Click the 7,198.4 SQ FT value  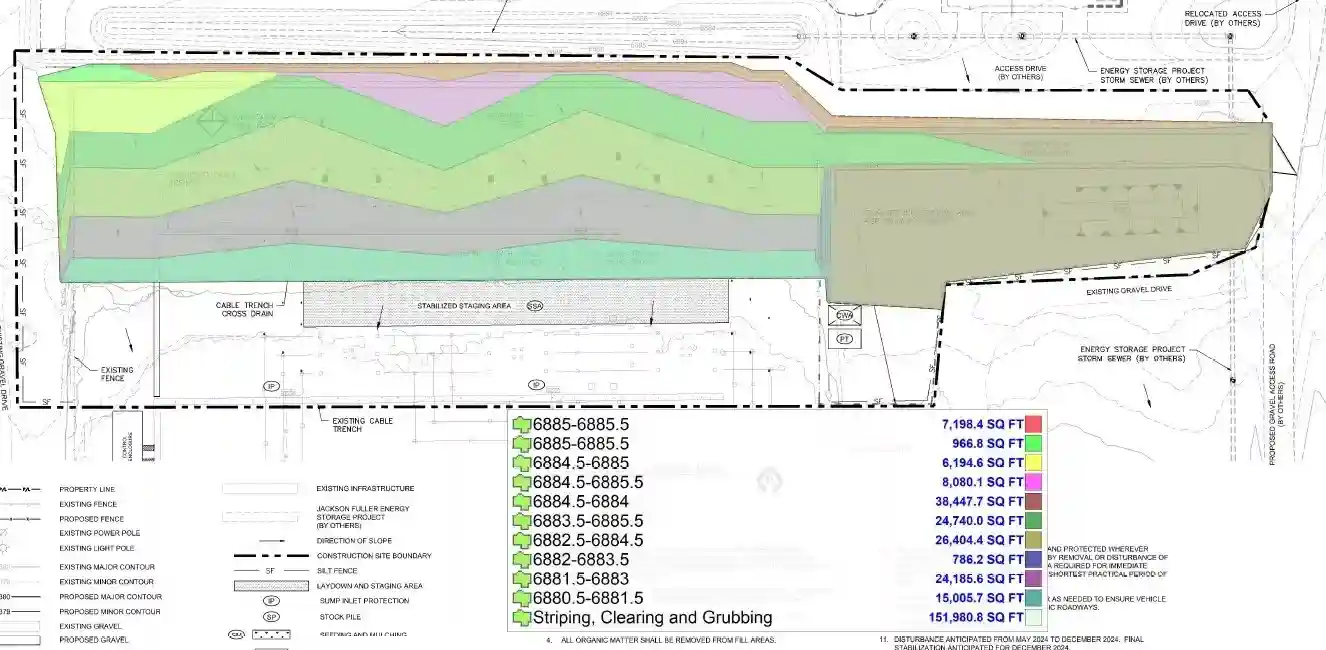point(982,424)
